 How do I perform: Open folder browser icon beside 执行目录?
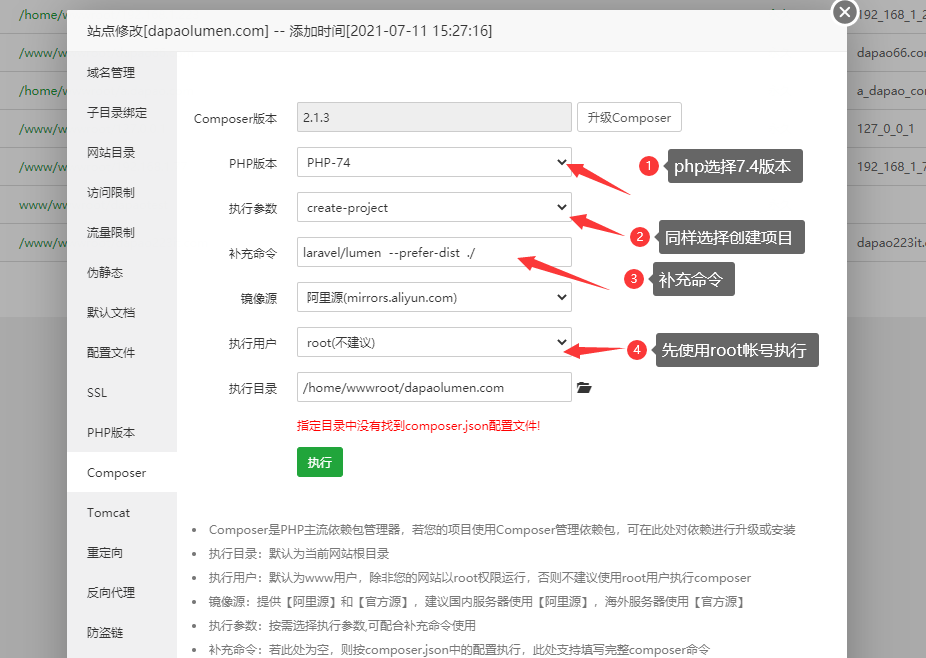coord(584,387)
